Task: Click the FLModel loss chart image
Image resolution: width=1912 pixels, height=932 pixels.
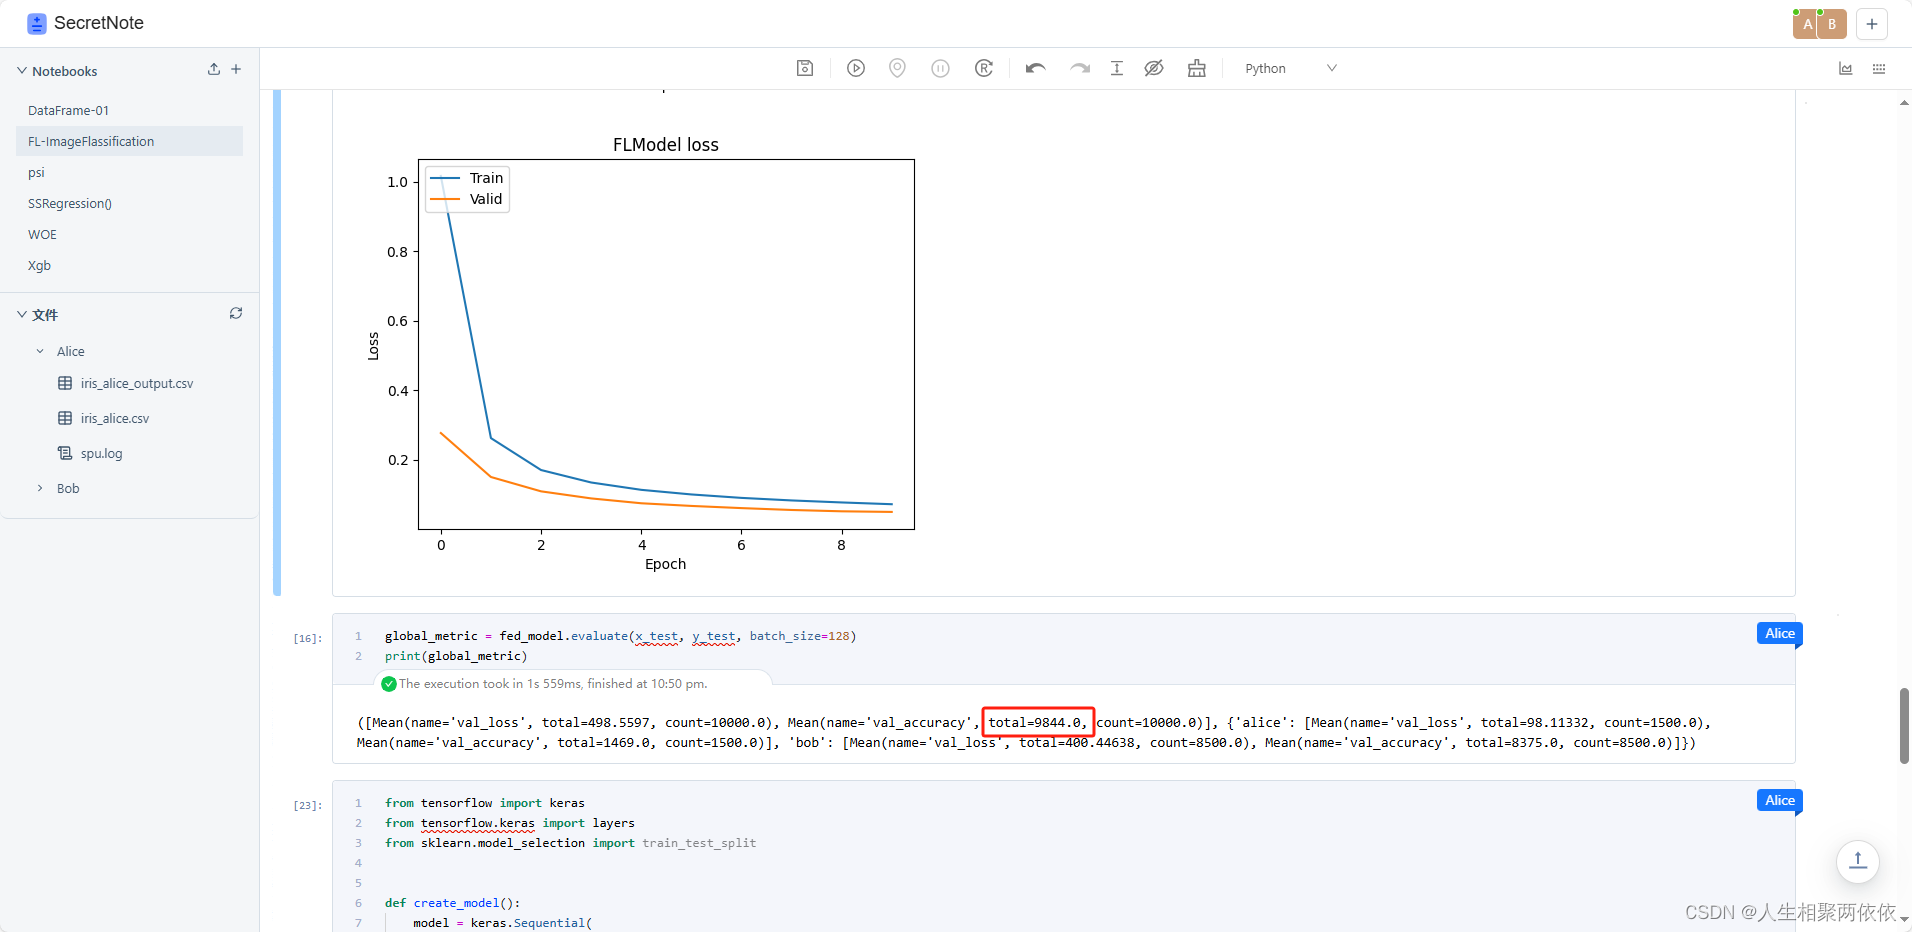Action: click(640, 354)
